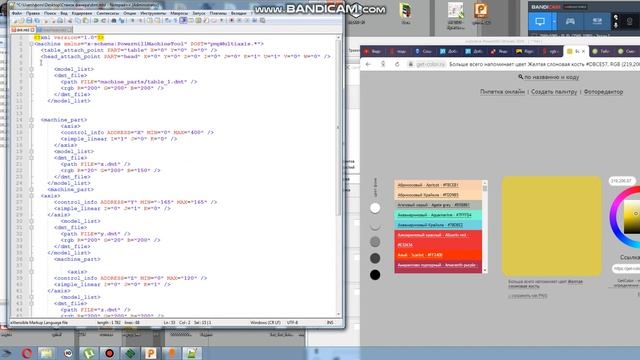Screen dimensions: 640x360
Task: Click the hue ring of the color wheel
Action: pyautogui.click(x=613, y=218)
